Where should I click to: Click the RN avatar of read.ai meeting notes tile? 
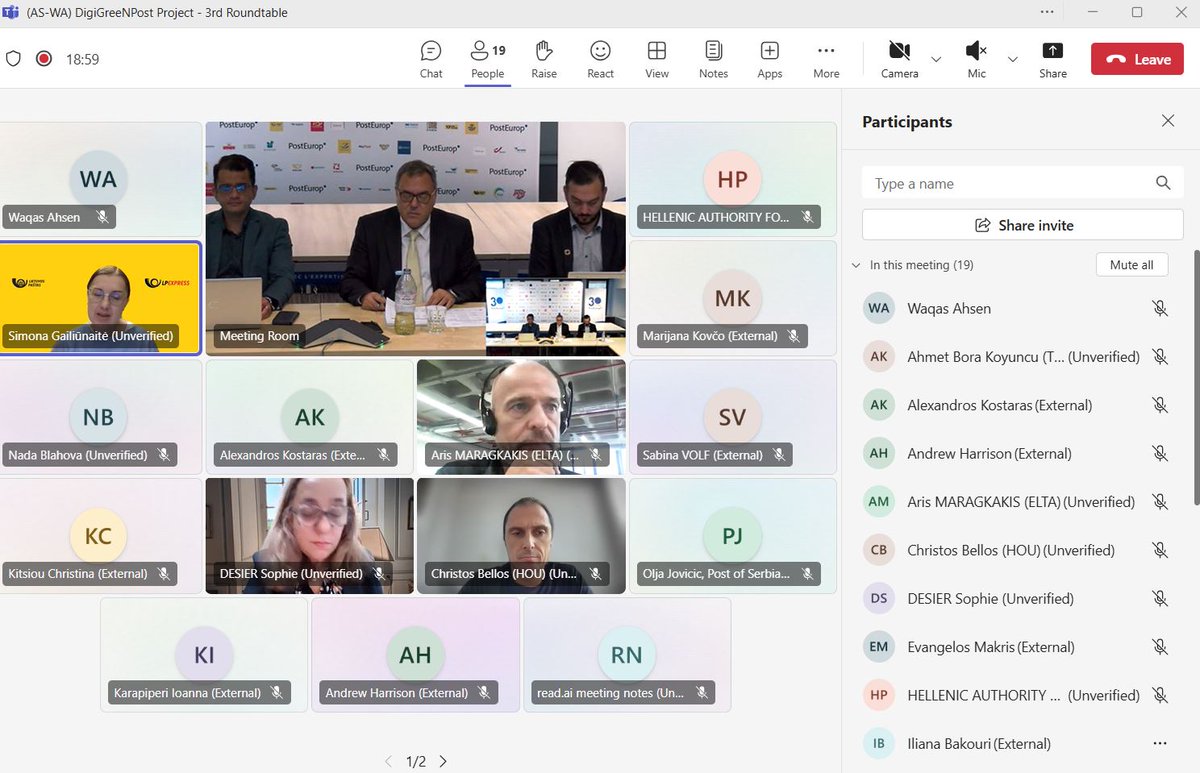[x=627, y=656]
